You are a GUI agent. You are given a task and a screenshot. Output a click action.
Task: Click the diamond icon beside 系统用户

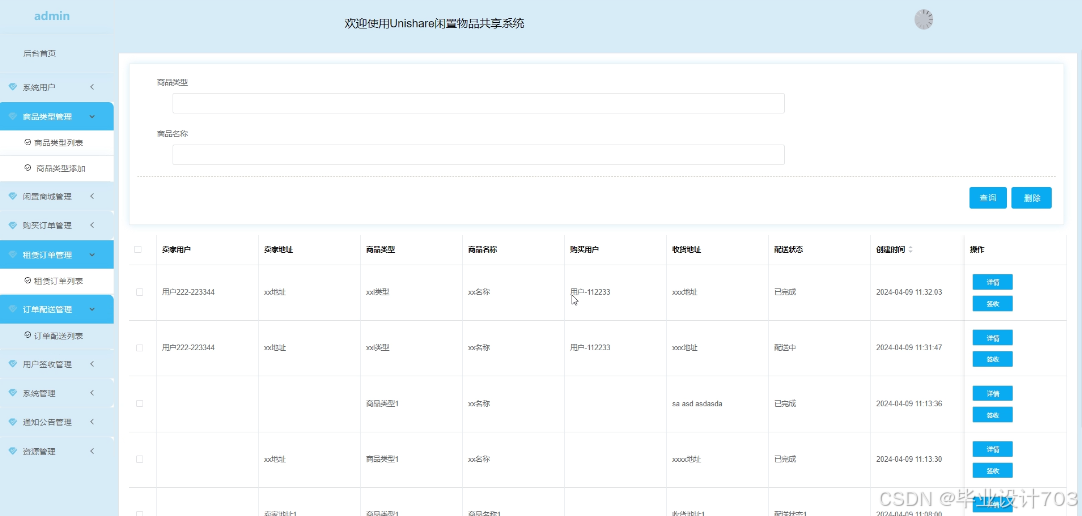(12, 87)
